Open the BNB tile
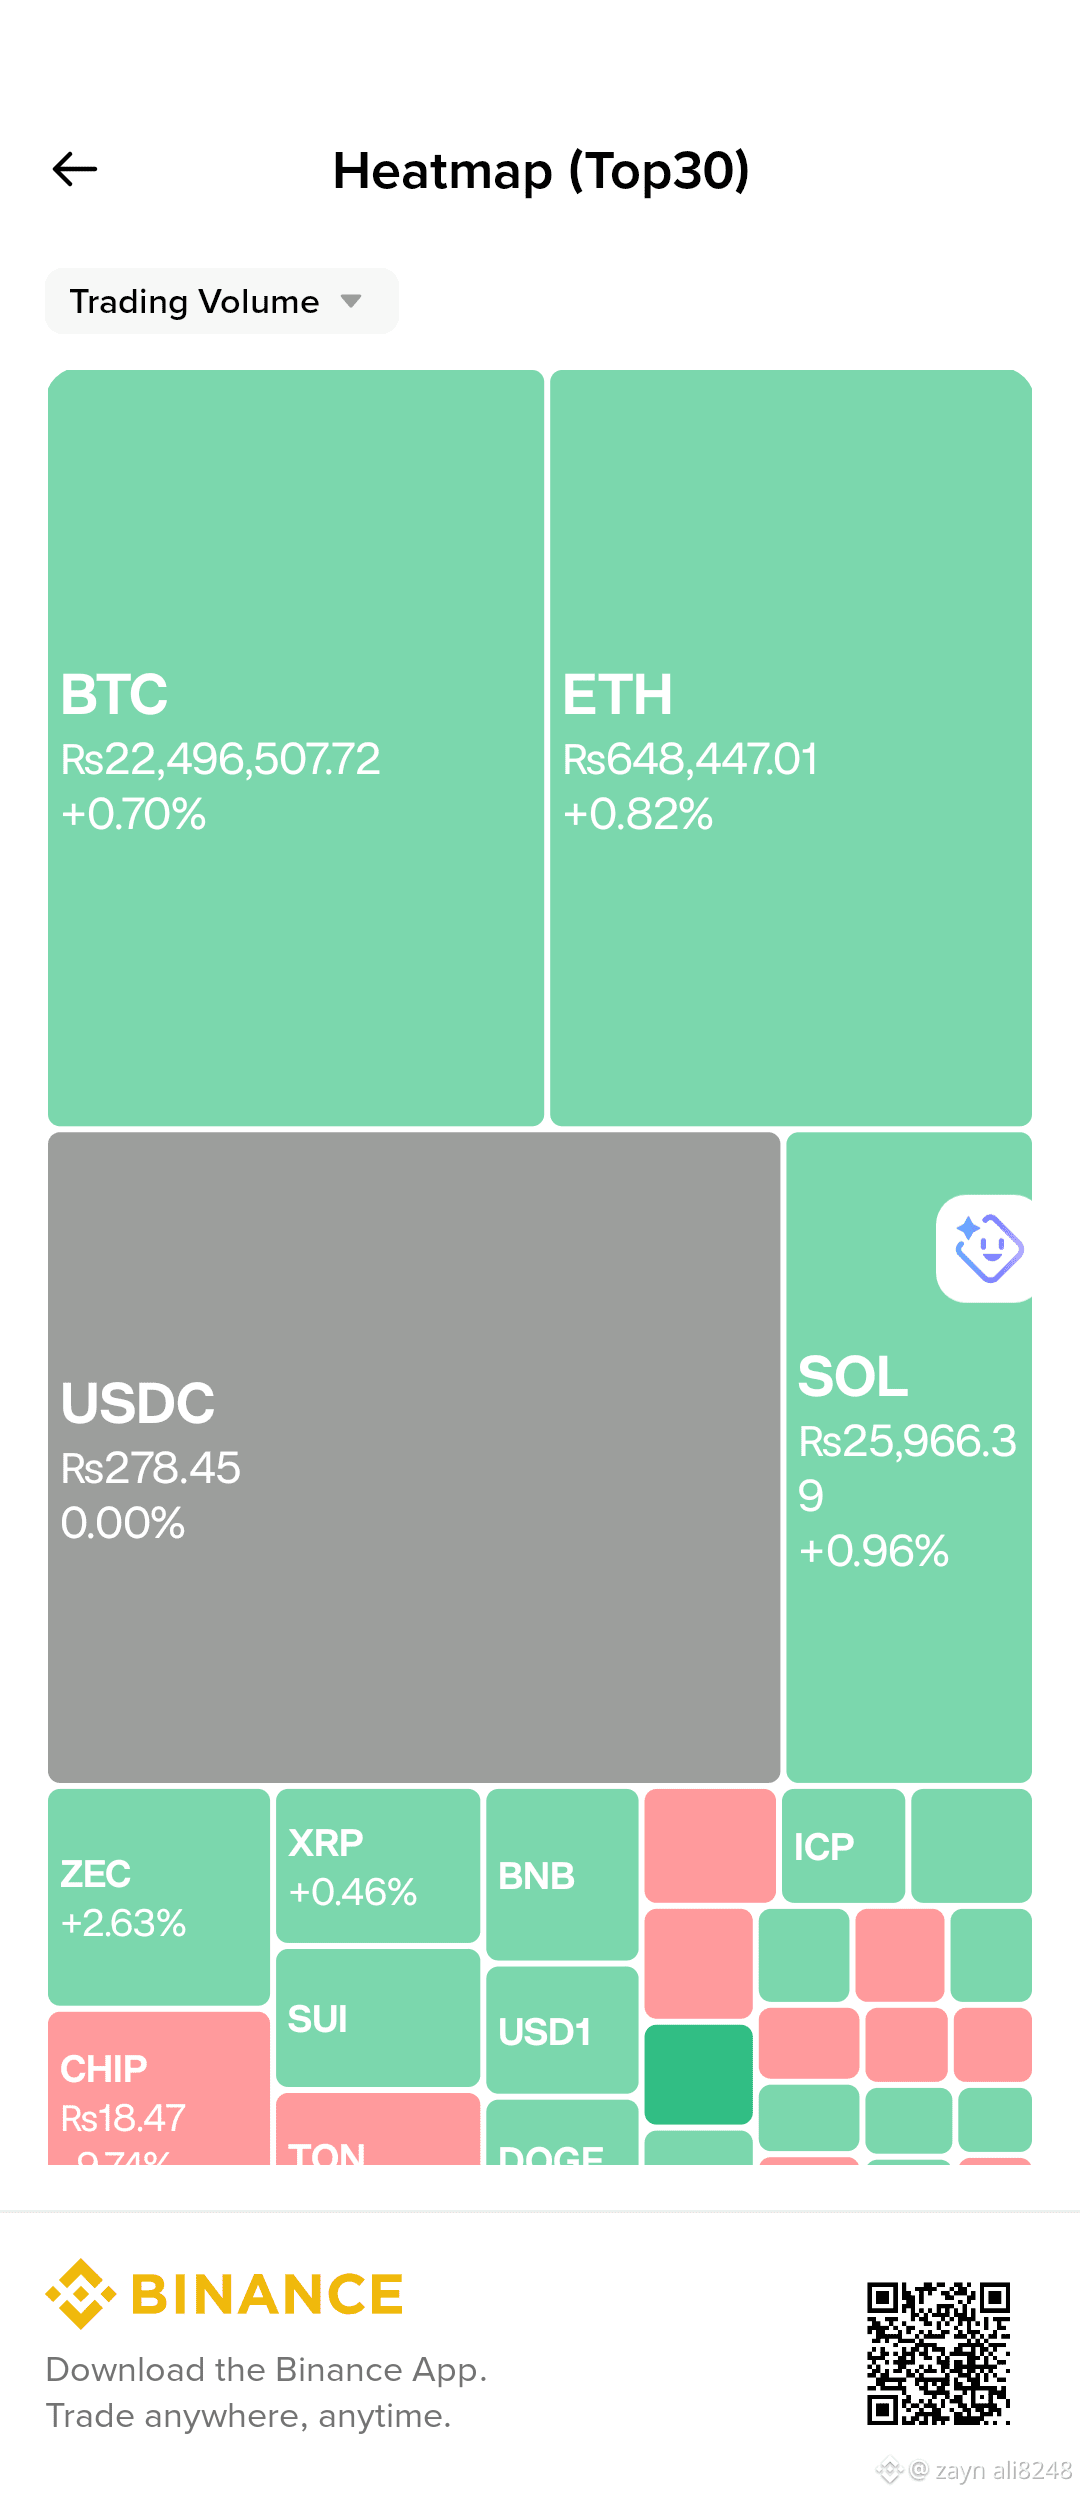 (562, 1874)
